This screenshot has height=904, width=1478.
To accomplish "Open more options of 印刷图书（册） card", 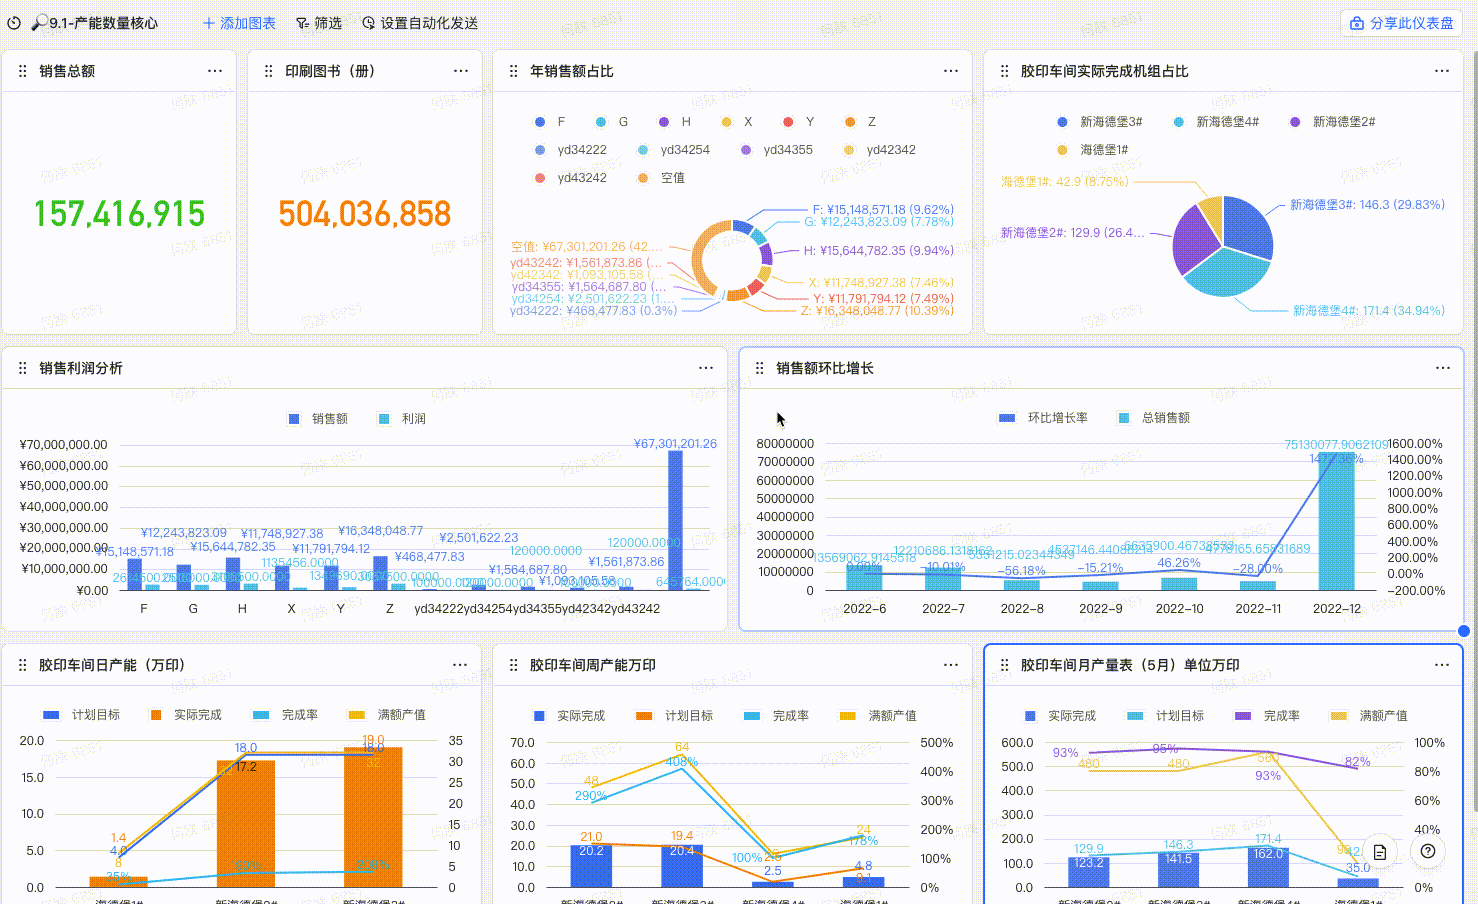I will pyautogui.click(x=461, y=71).
